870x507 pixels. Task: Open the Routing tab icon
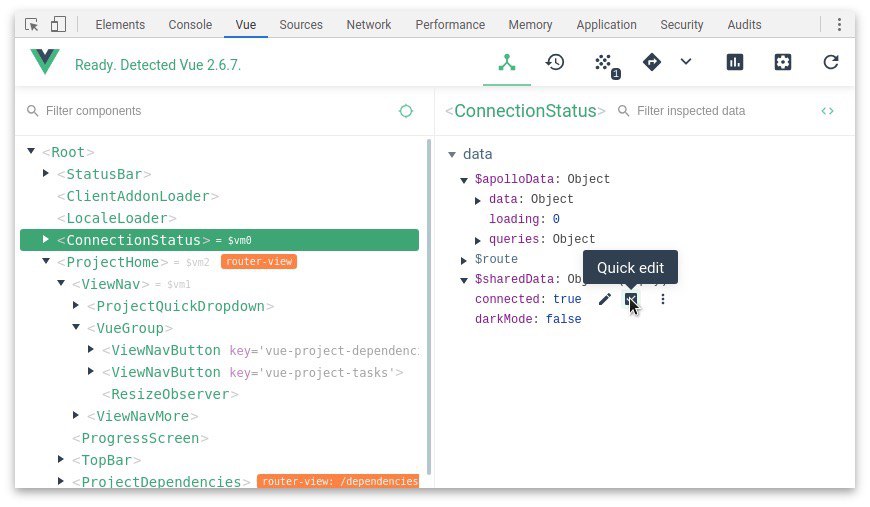click(652, 63)
